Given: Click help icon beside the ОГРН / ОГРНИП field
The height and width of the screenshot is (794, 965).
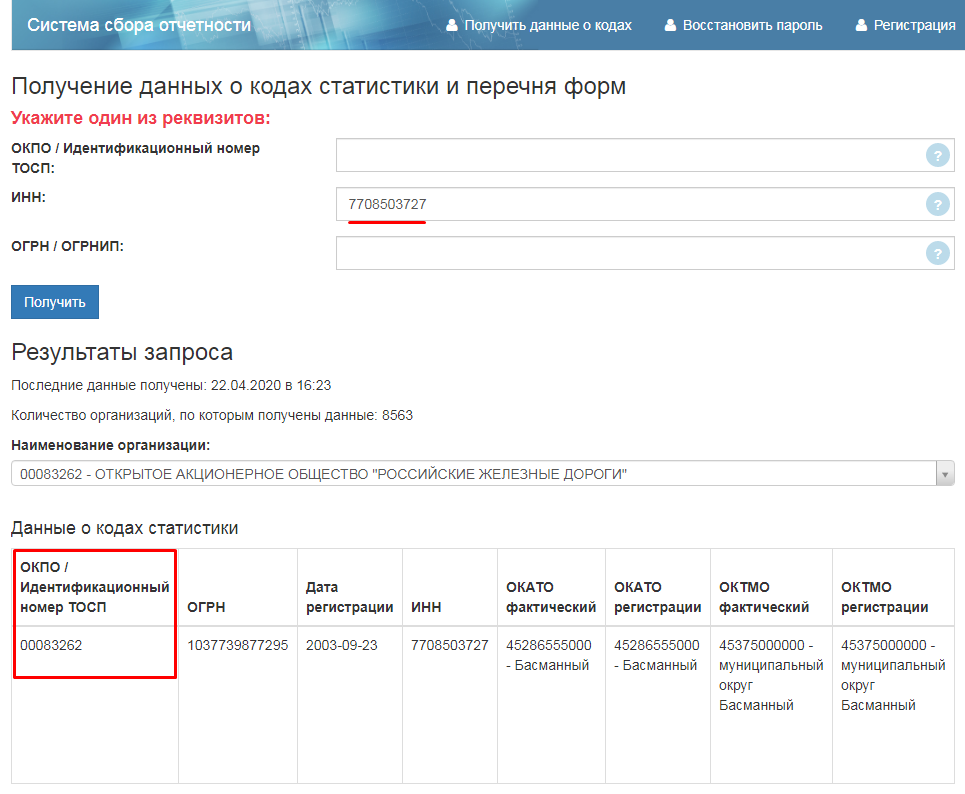Looking at the screenshot, I should [x=937, y=253].
